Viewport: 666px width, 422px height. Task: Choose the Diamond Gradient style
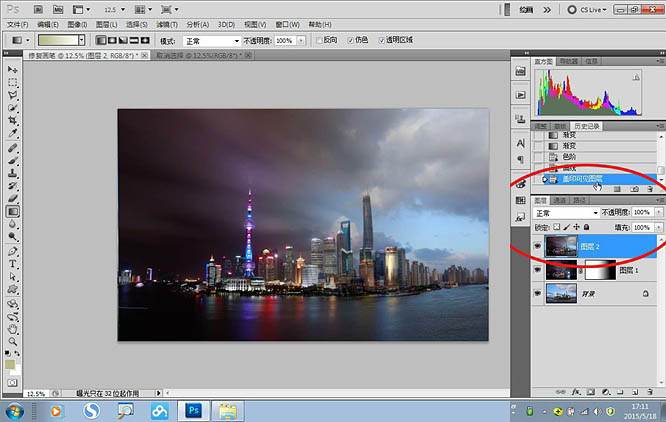click(145, 40)
